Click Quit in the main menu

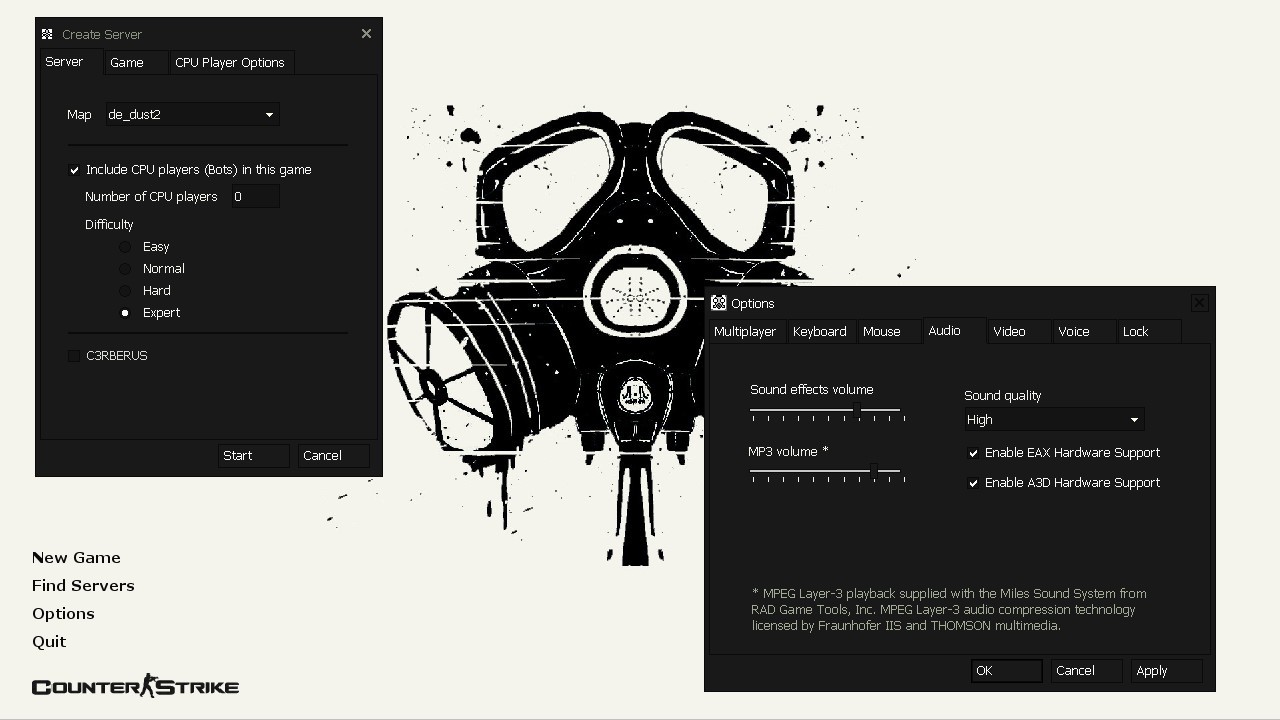click(49, 641)
